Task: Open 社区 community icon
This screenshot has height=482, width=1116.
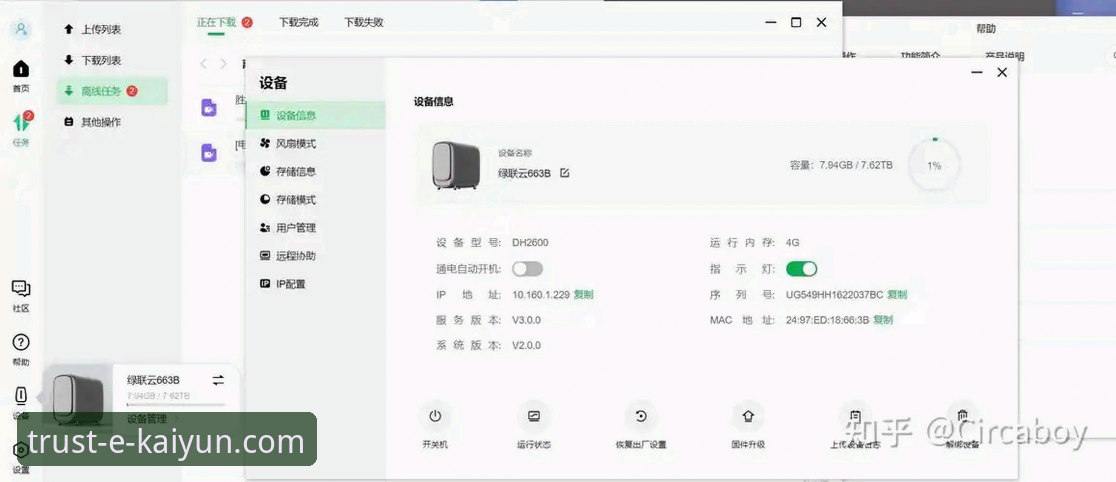Action: pos(21,288)
